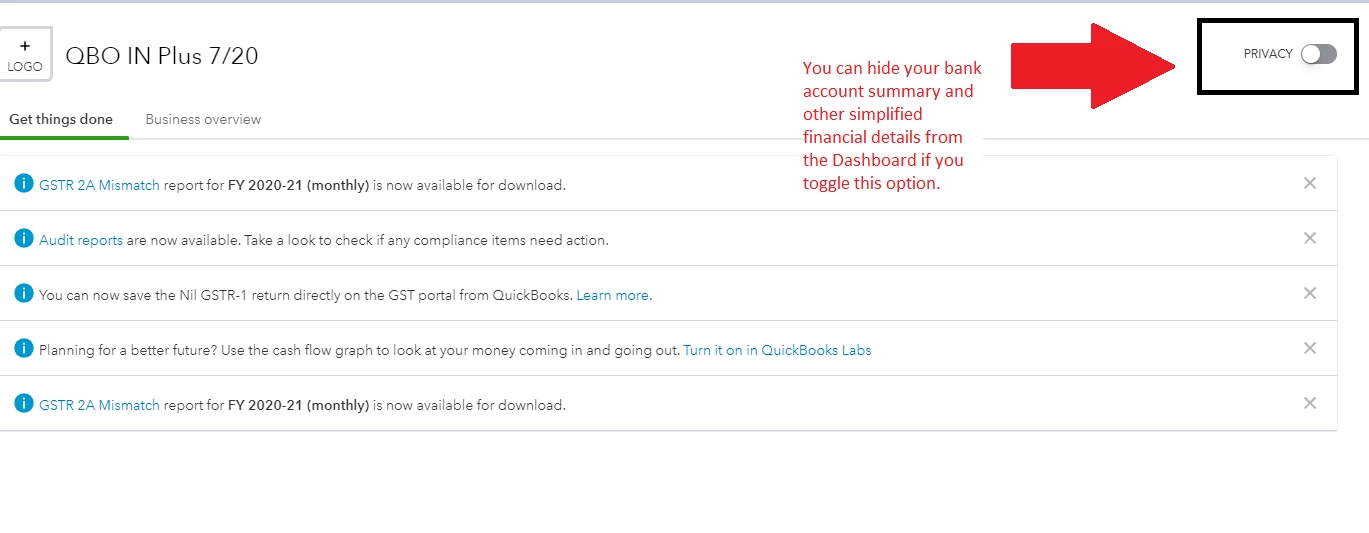
Task: Dismiss the cash flow graph notification
Action: 1310,348
